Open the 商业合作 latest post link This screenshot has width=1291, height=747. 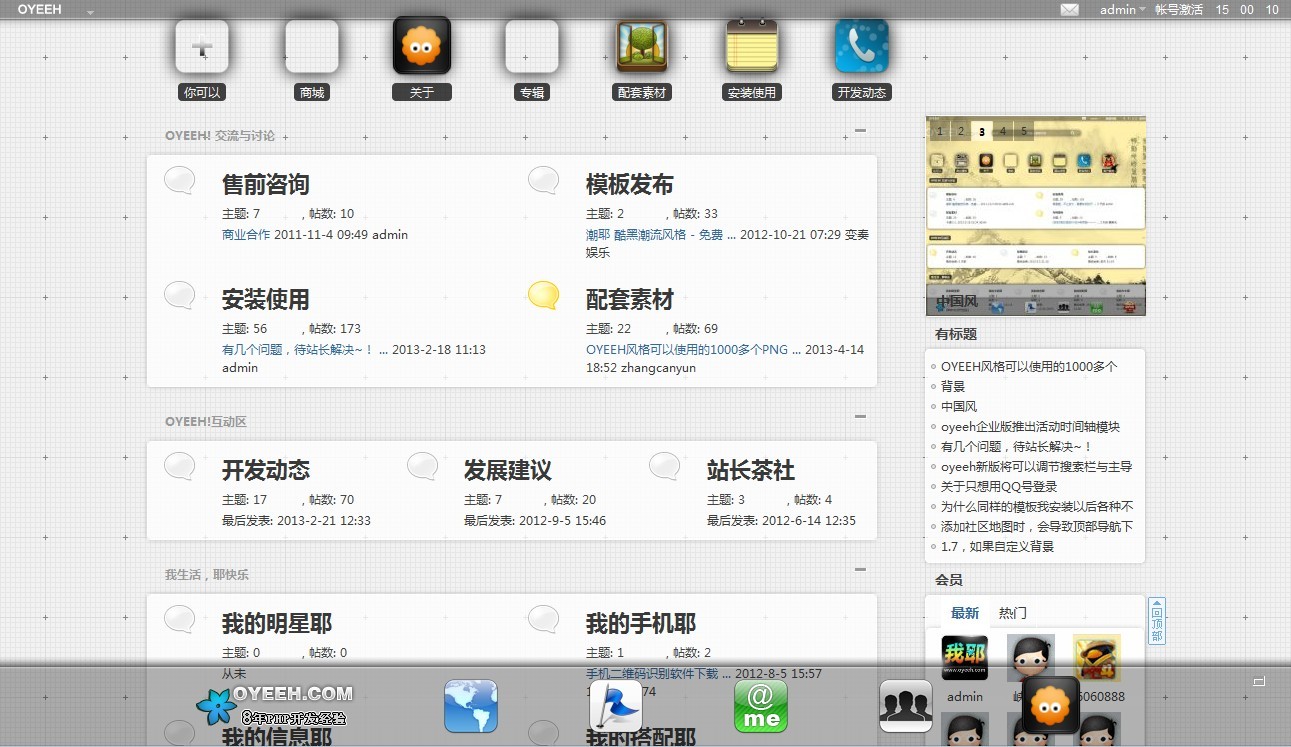point(246,235)
